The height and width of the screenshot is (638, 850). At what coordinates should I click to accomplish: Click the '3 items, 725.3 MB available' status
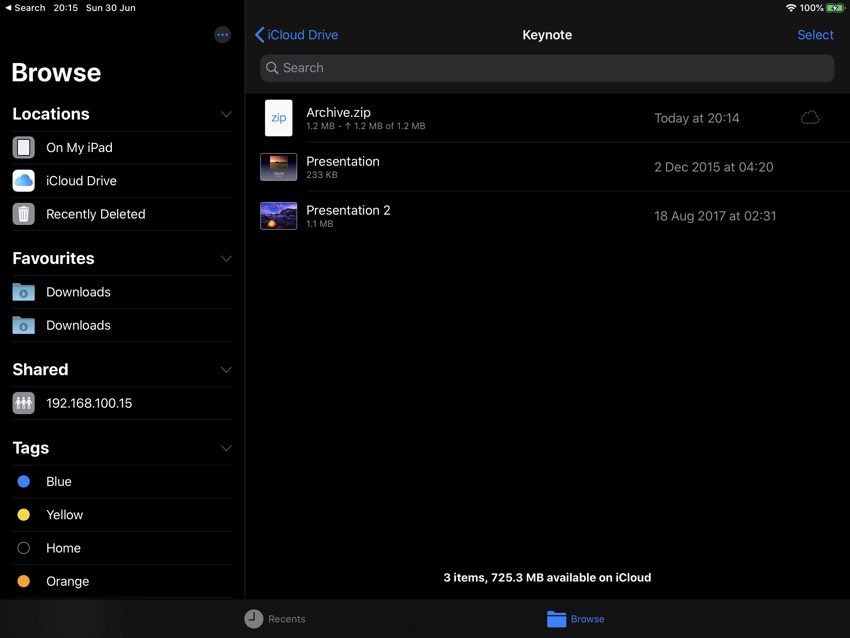point(547,577)
